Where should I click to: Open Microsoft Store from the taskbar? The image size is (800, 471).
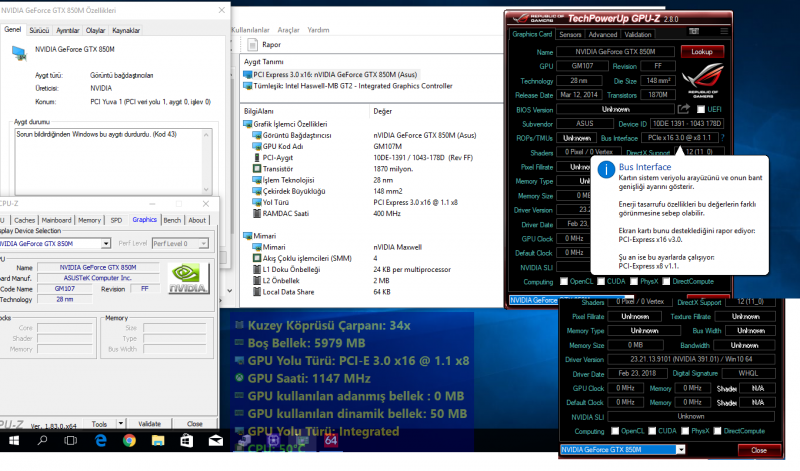[187, 440]
